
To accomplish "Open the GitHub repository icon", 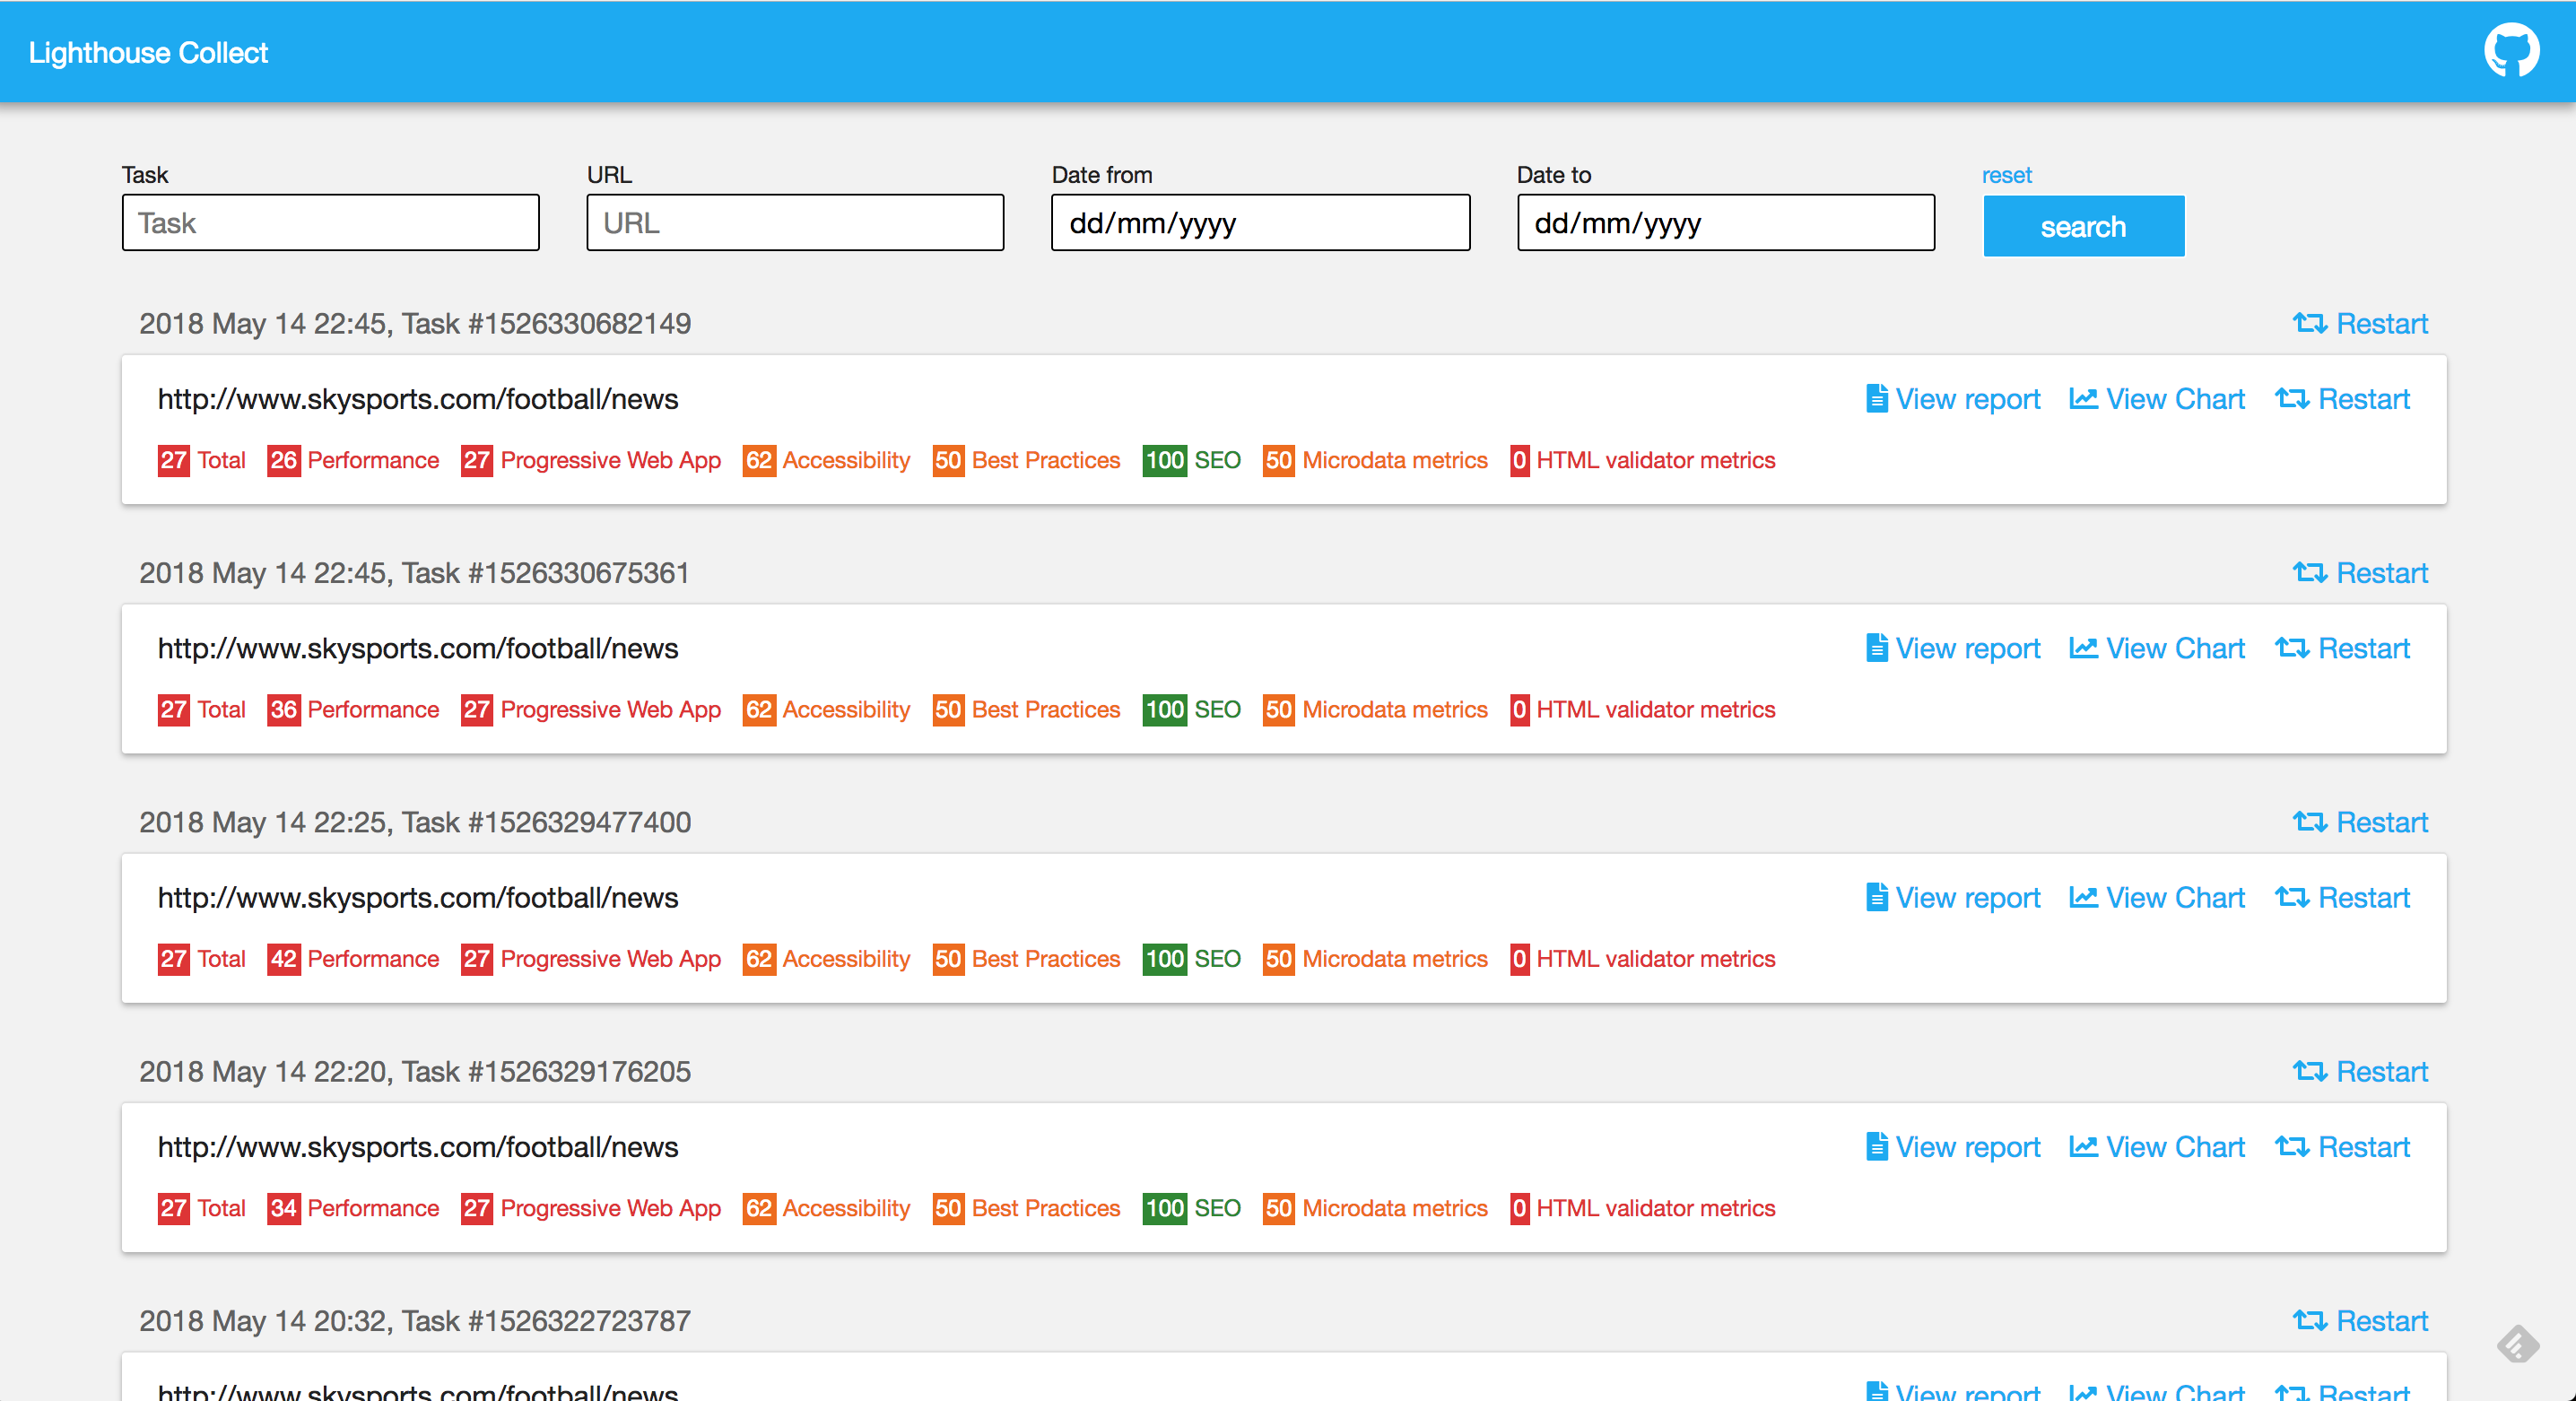I will [x=2511, y=51].
